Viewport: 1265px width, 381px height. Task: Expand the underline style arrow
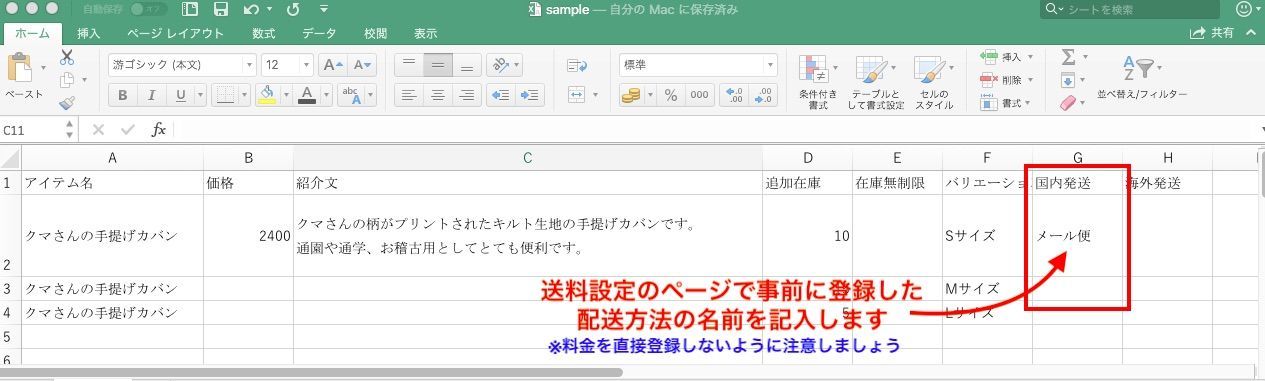tap(199, 95)
